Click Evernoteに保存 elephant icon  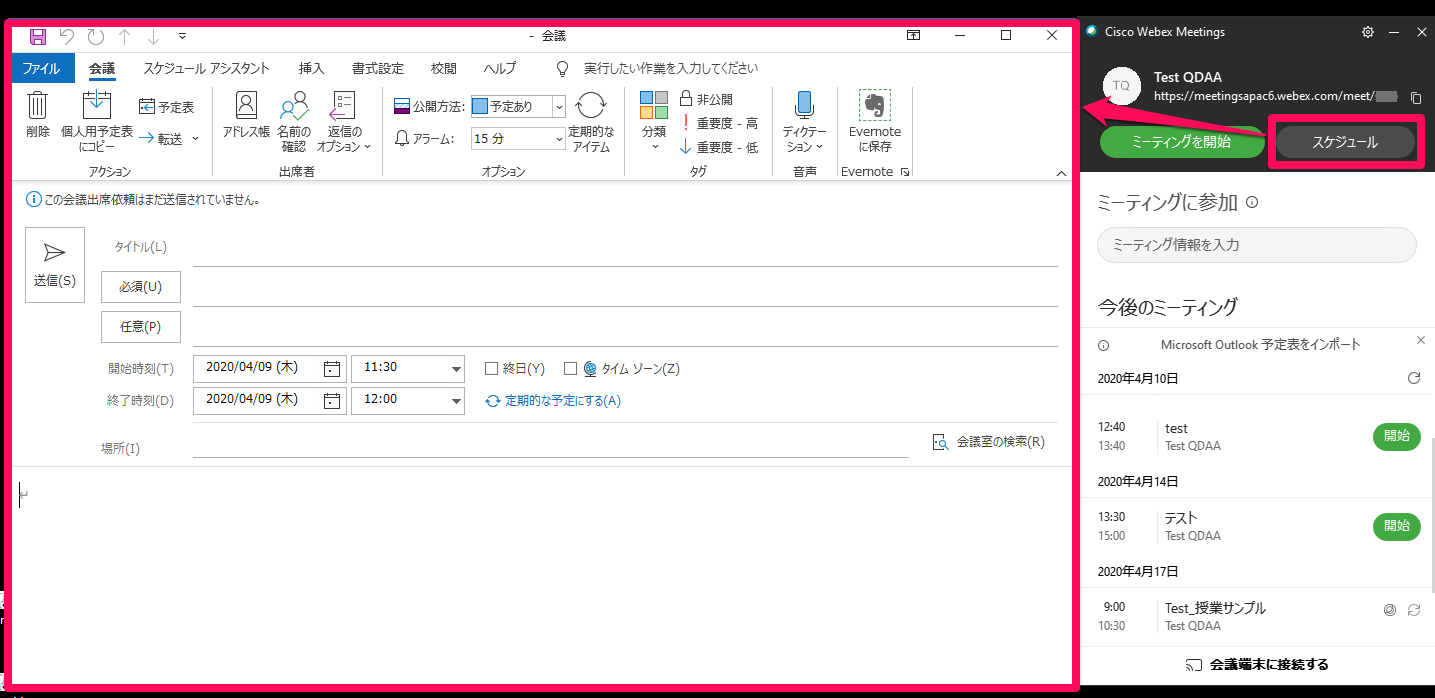pyautogui.click(x=875, y=120)
